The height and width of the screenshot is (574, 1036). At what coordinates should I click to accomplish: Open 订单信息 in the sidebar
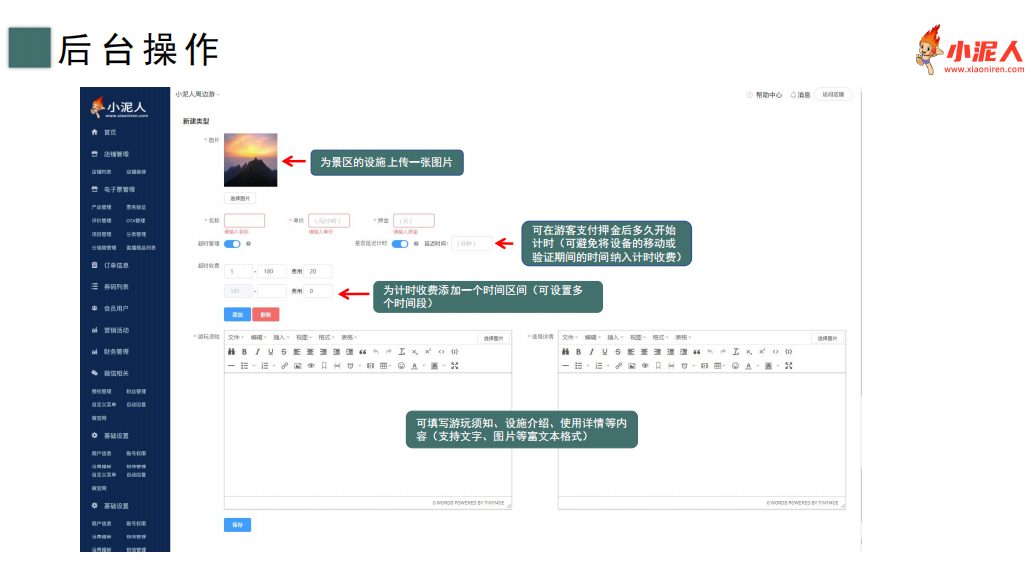[x=116, y=266]
